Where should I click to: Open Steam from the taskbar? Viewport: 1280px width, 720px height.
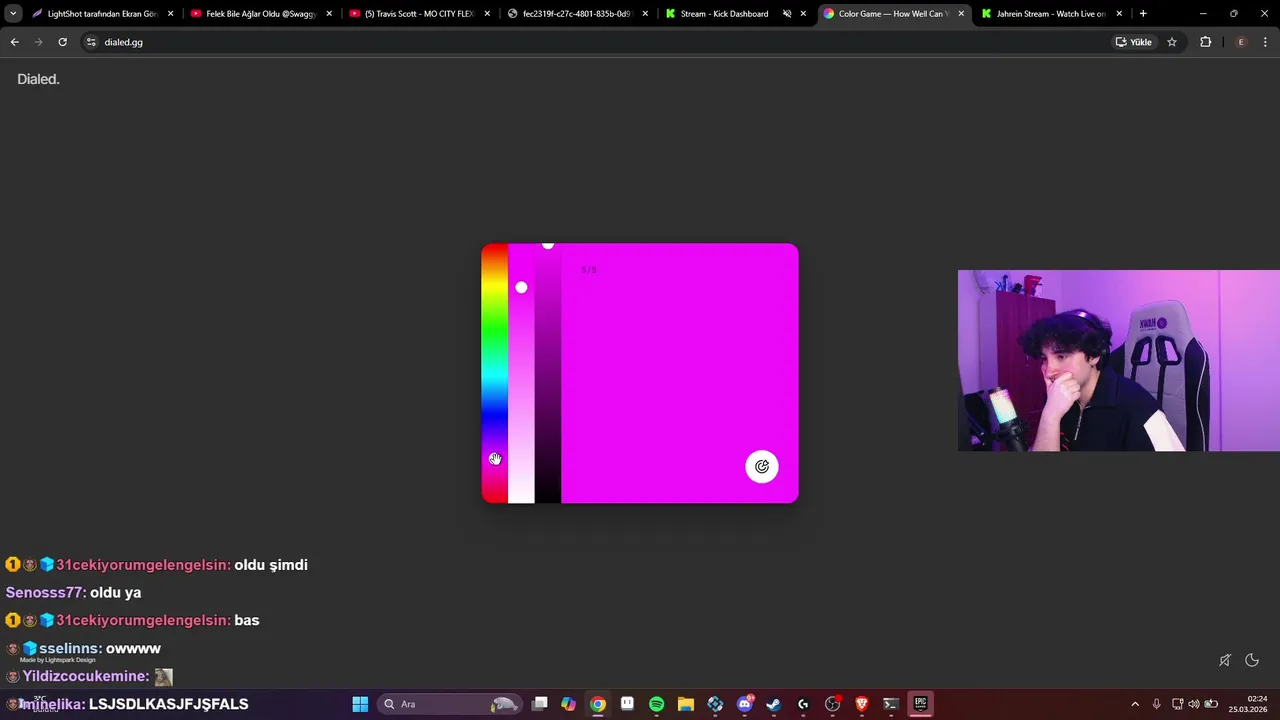click(x=774, y=704)
